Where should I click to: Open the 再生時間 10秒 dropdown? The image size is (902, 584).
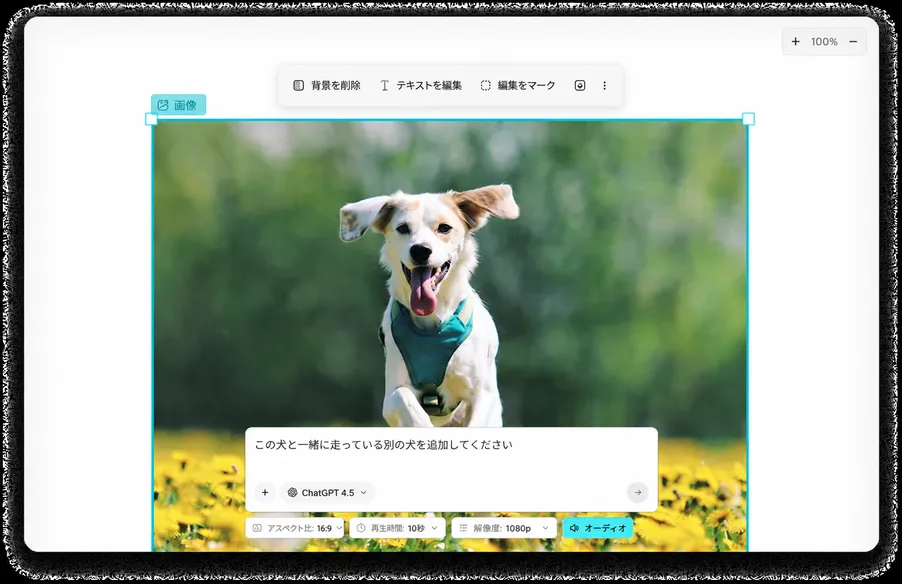tap(398, 528)
